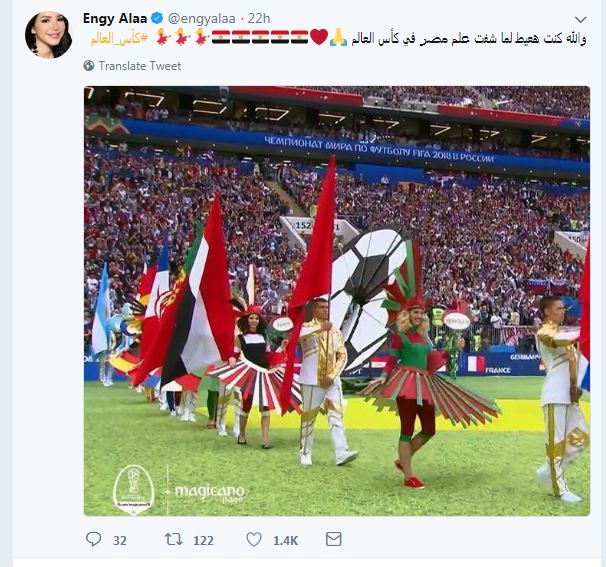This screenshot has width=606, height=567.
Task: Click the globe icon beside Translate Tweet
Action: [x=89, y=66]
